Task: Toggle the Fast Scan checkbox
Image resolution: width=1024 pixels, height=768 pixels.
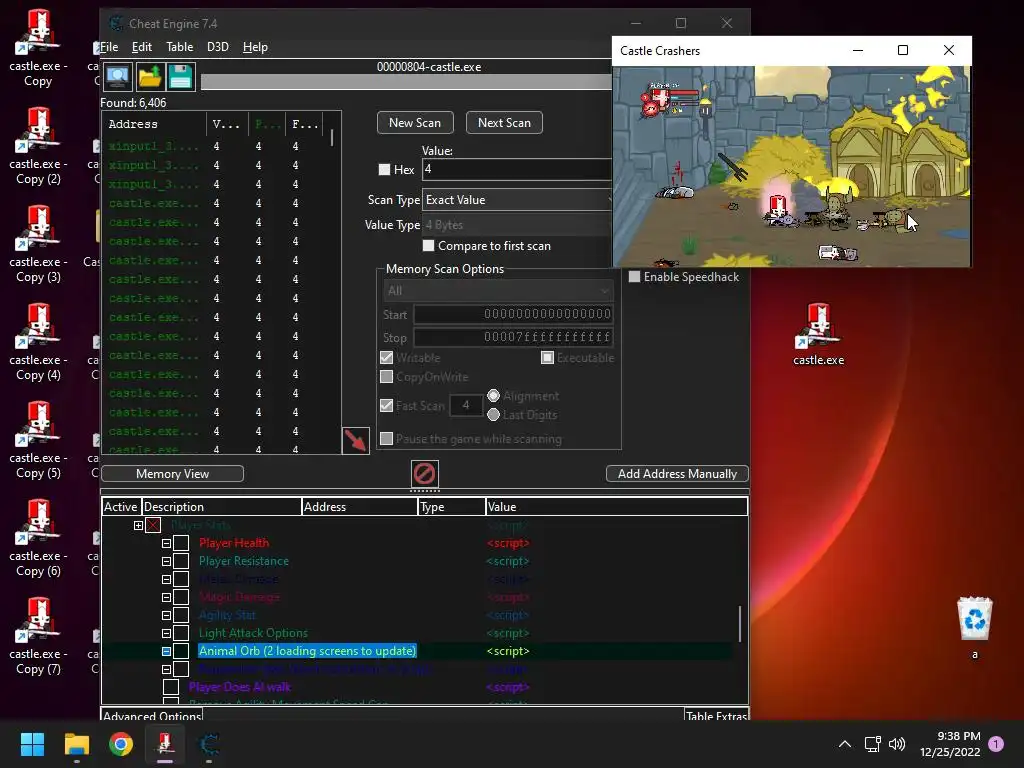Action: [x=387, y=406]
